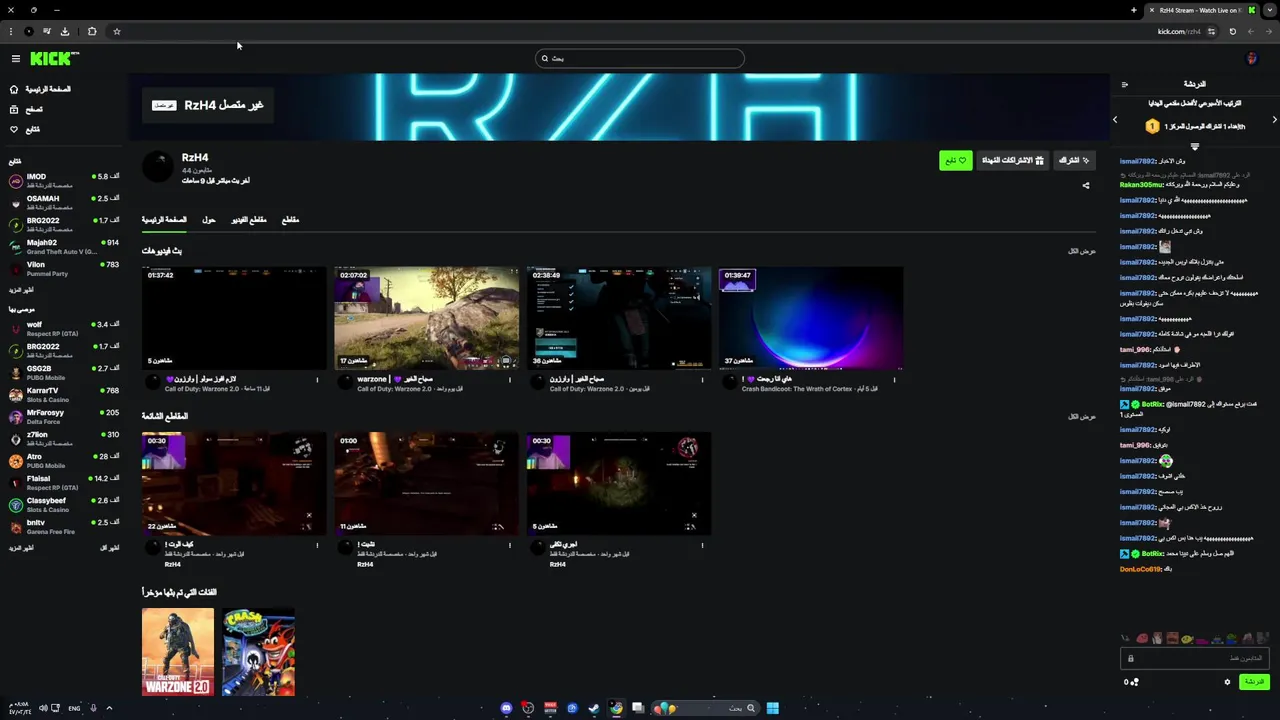Image resolution: width=1280 pixels, height=720 pixels.
Task: Open options menu for the 02:07:02 Warzone video
Action: (x=510, y=380)
